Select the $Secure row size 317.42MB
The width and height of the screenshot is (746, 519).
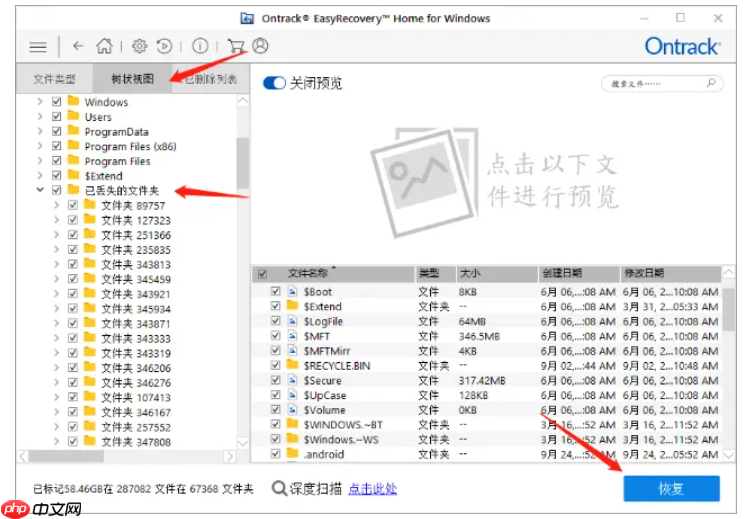[x=481, y=381]
